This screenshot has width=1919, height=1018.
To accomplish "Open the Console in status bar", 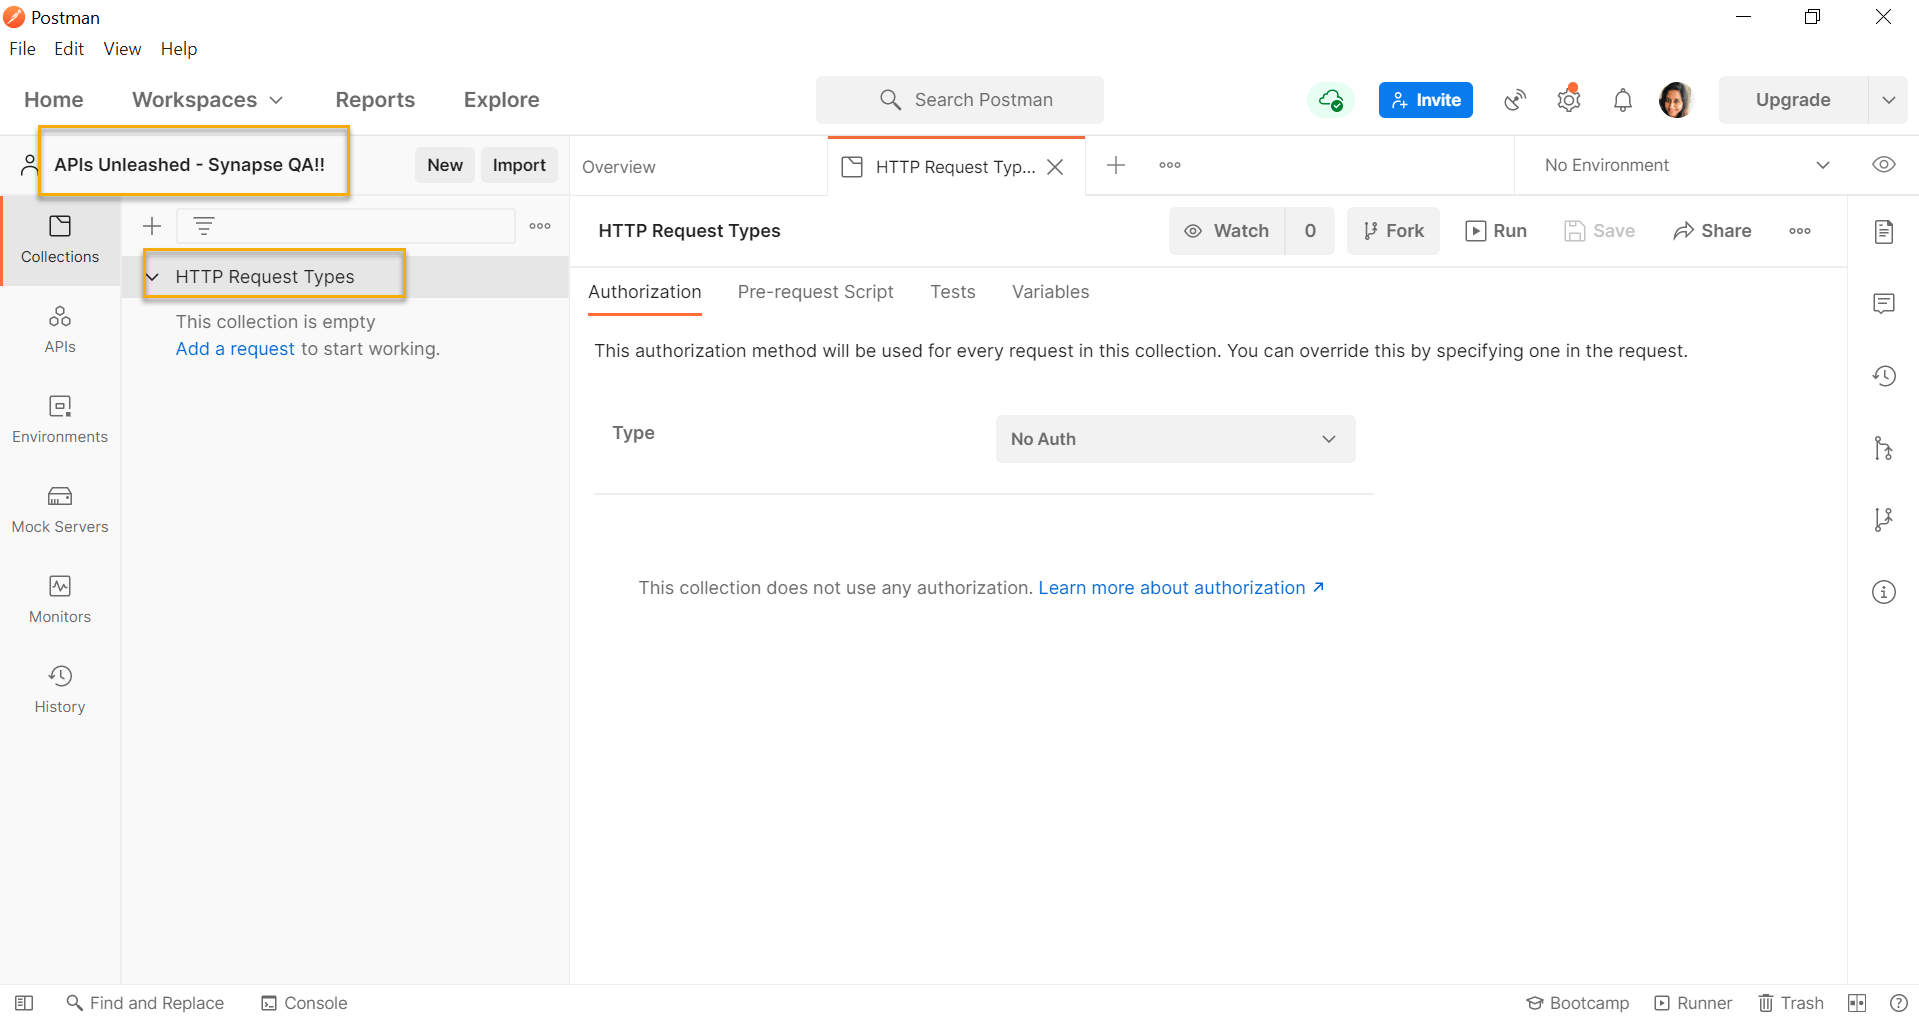I will pos(304,1003).
